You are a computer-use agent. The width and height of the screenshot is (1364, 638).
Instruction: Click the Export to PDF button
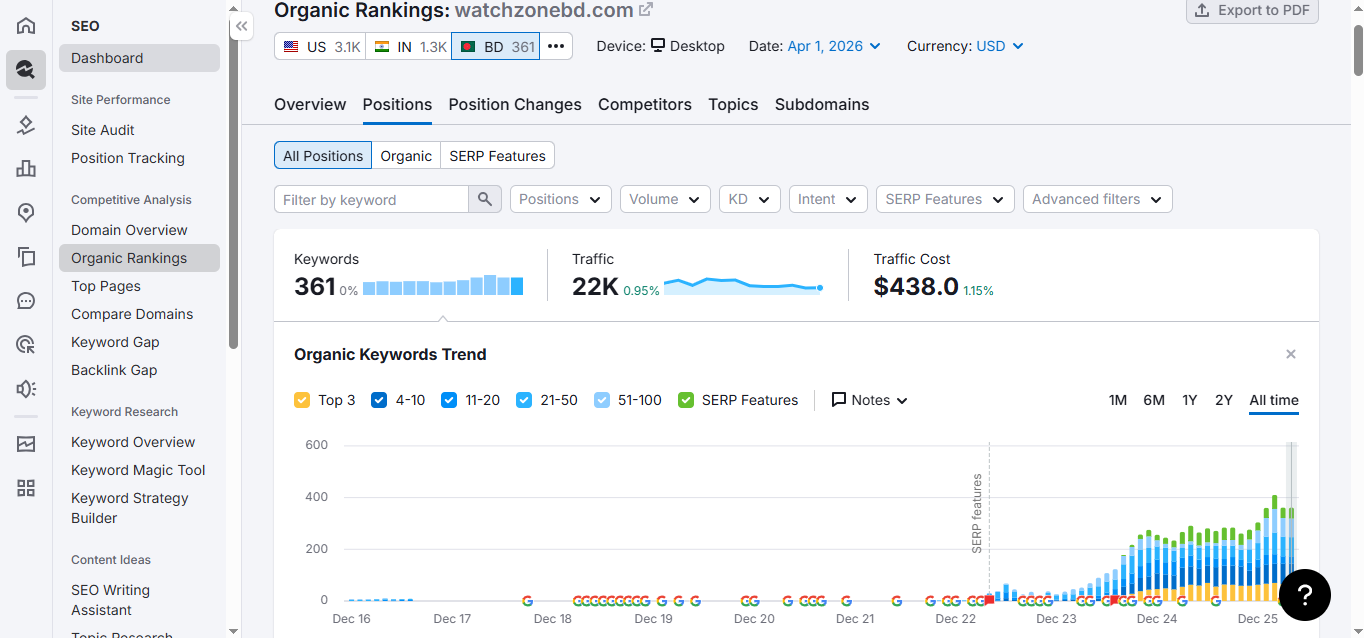tap(1252, 10)
